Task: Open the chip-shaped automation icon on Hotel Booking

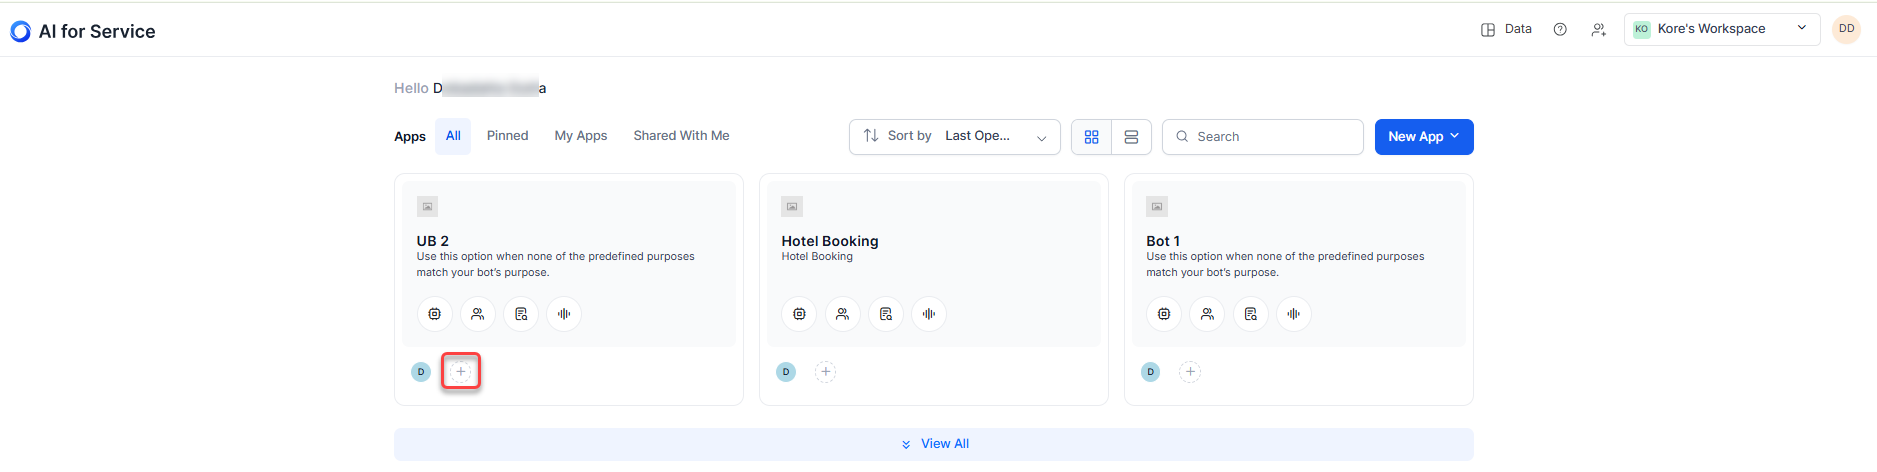Action: coord(799,314)
